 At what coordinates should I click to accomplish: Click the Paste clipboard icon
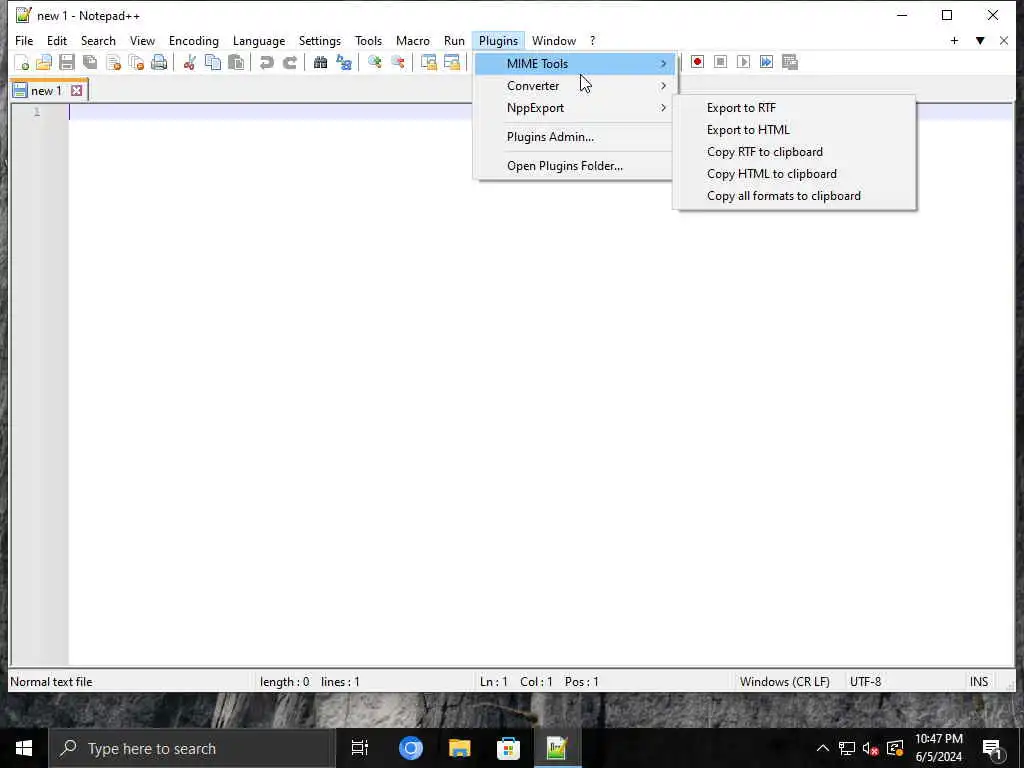236,63
